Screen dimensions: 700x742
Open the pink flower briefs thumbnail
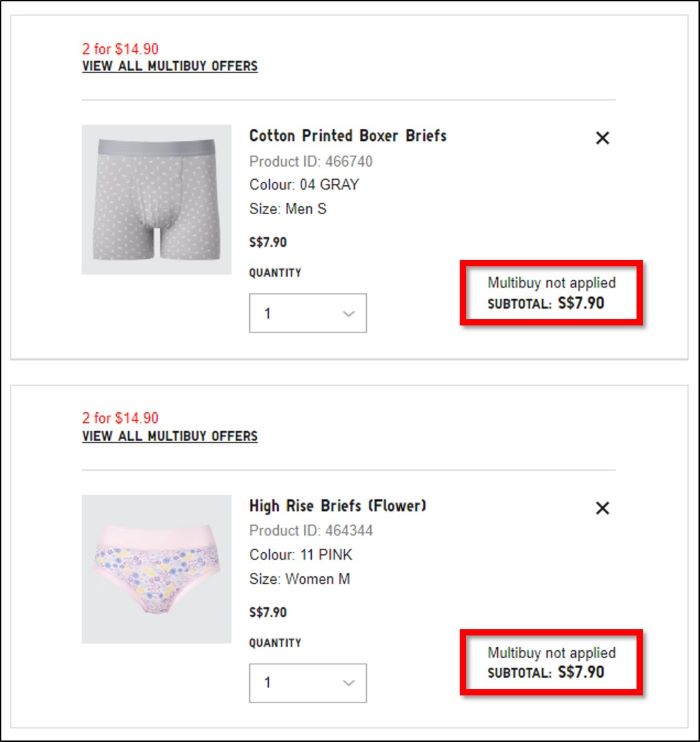point(156,569)
